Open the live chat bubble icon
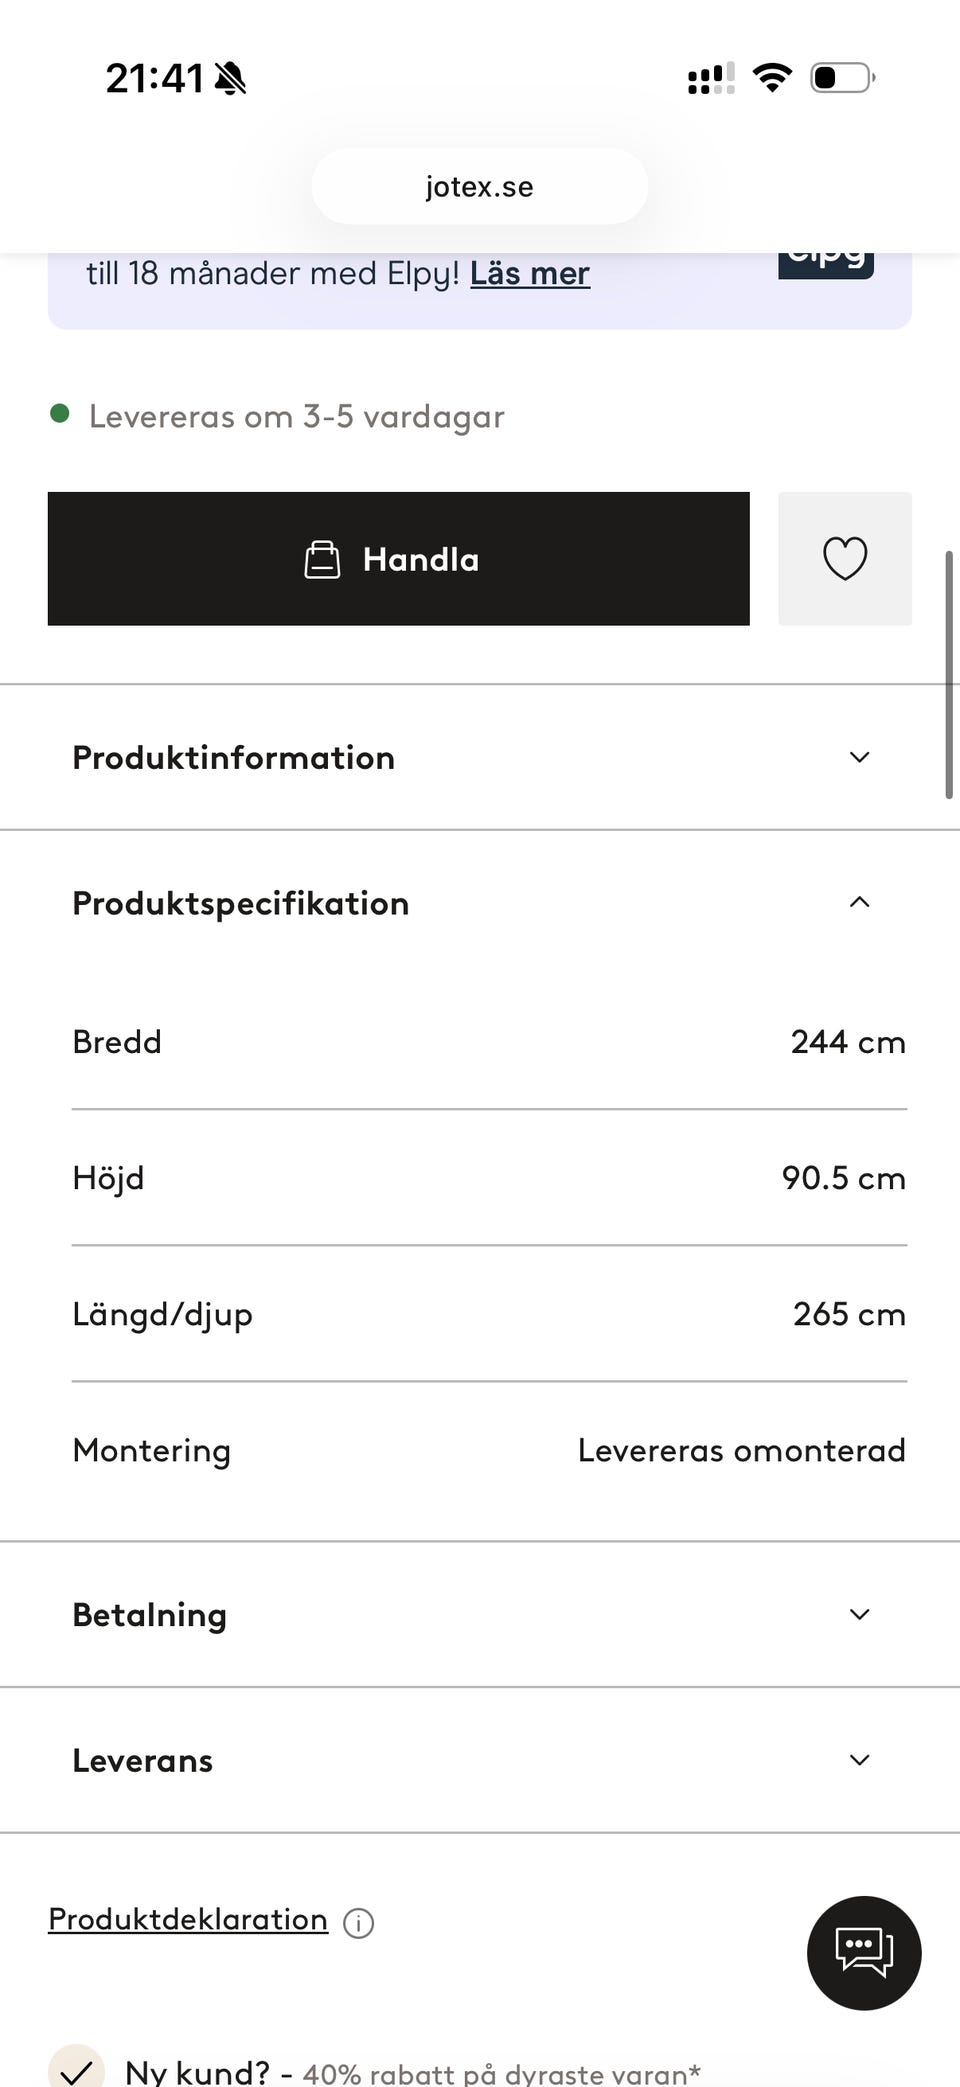 864,1952
